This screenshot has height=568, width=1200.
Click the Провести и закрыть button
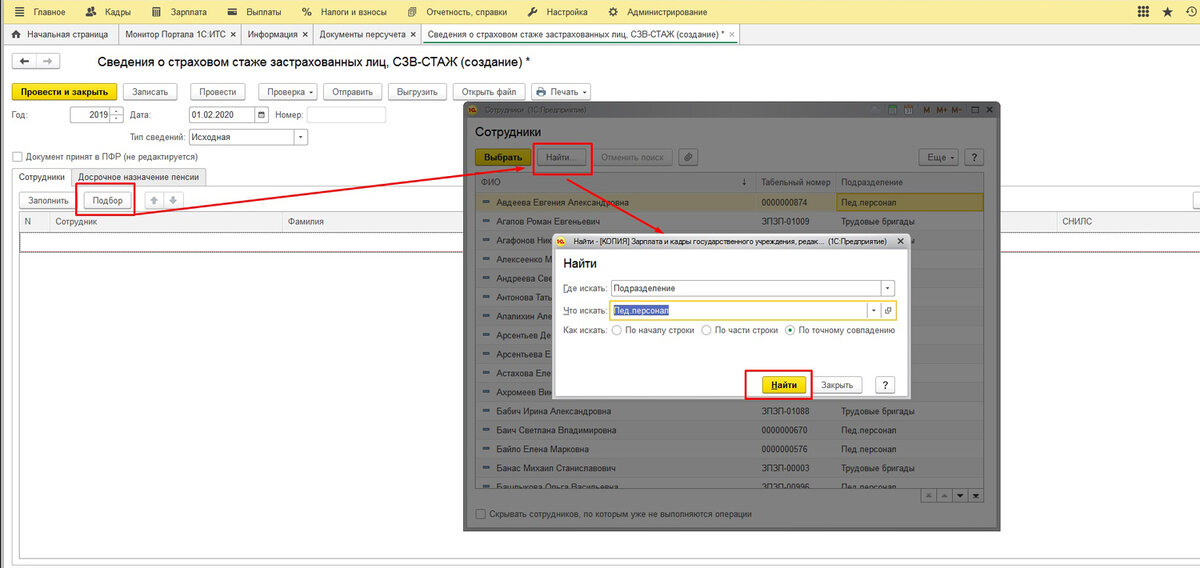(x=65, y=91)
